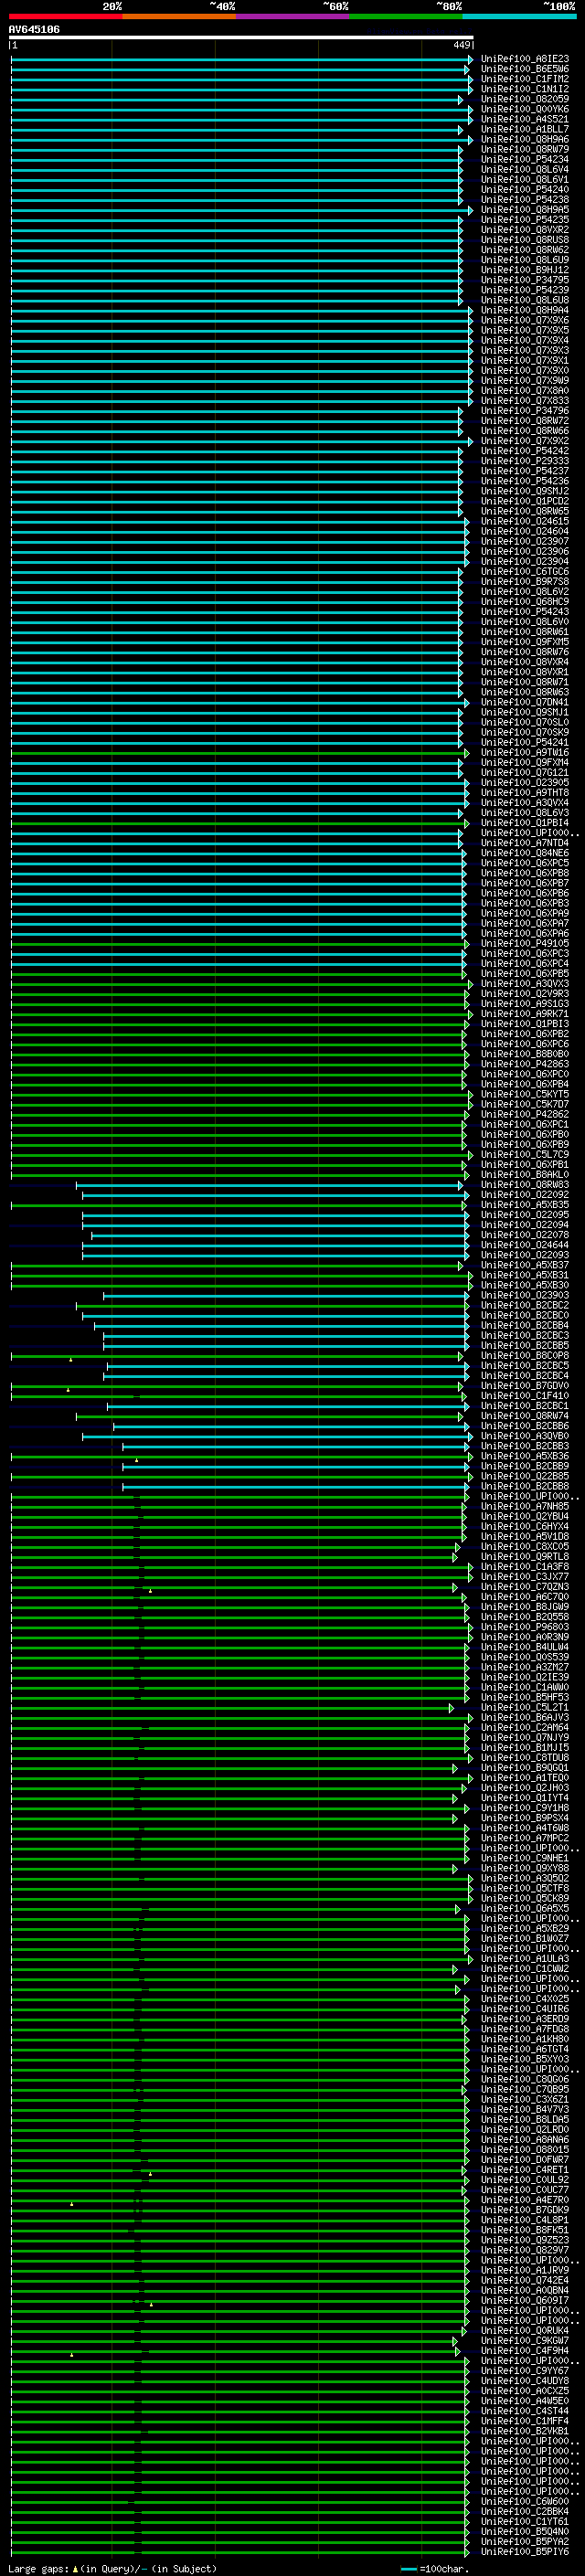
Task: Select the UniRef100_B2CBB9 label
Action: tap(525, 1466)
